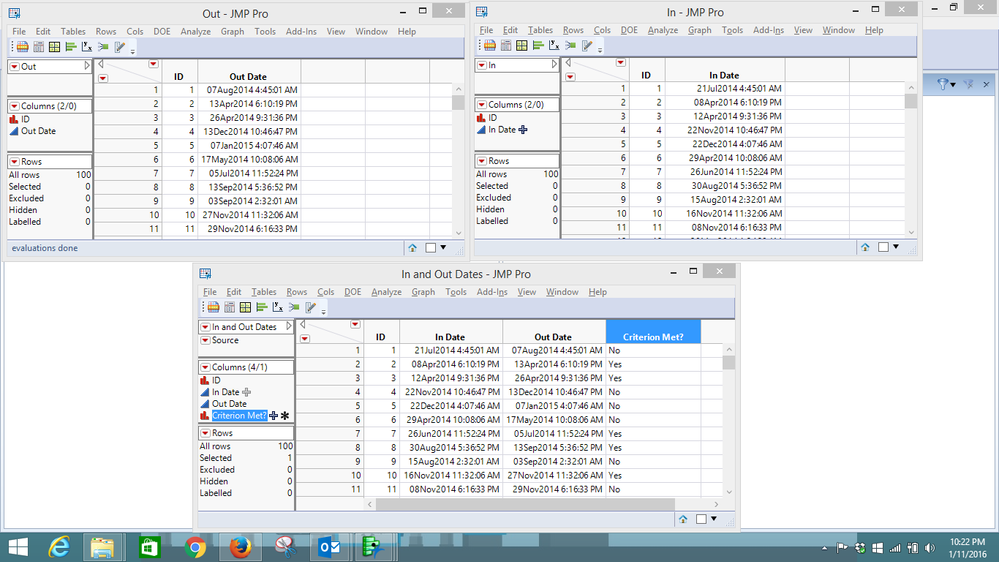Open Google Chrome from the taskbar
Image resolution: width=999 pixels, height=562 pixels.
(195, 547)
